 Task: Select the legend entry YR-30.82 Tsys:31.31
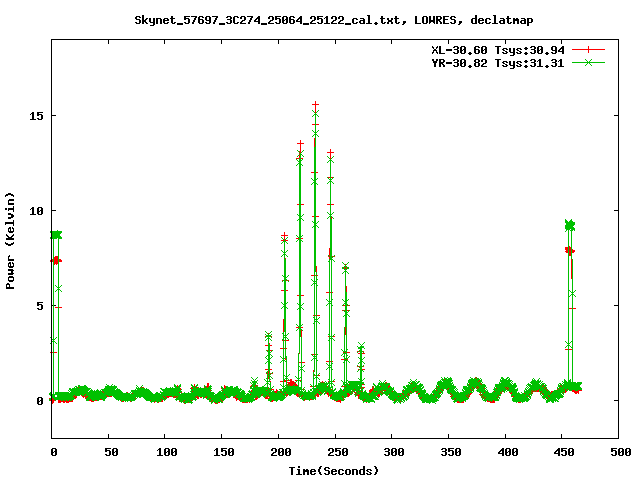point(498,63)
